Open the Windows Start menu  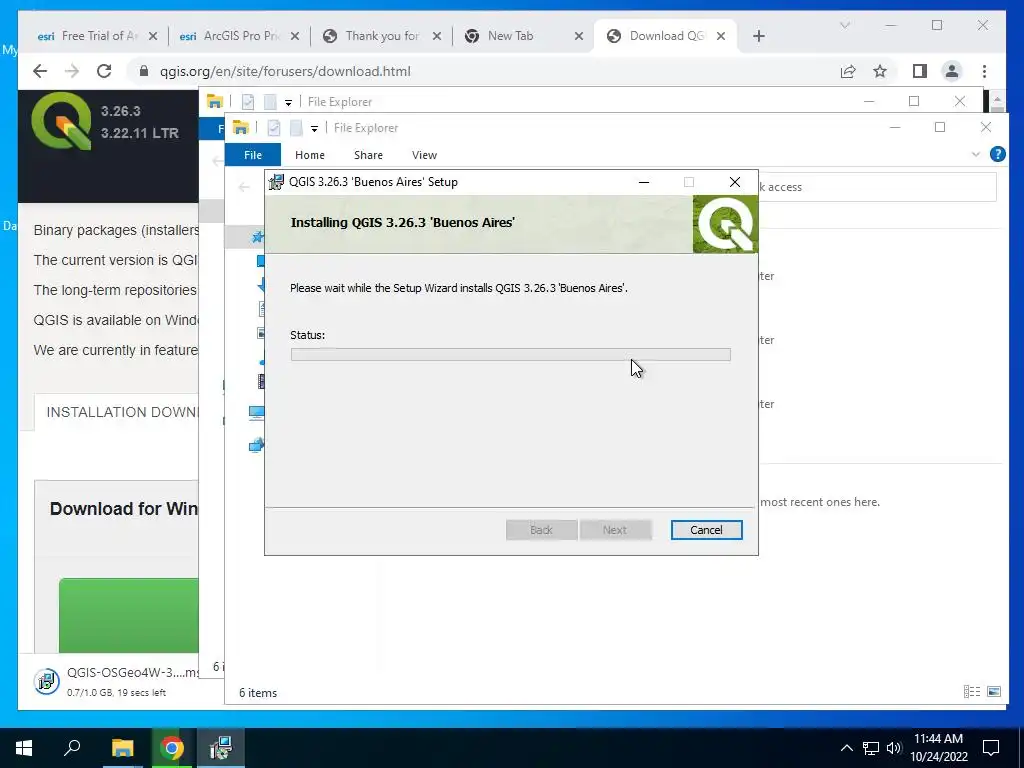(24, 748)
